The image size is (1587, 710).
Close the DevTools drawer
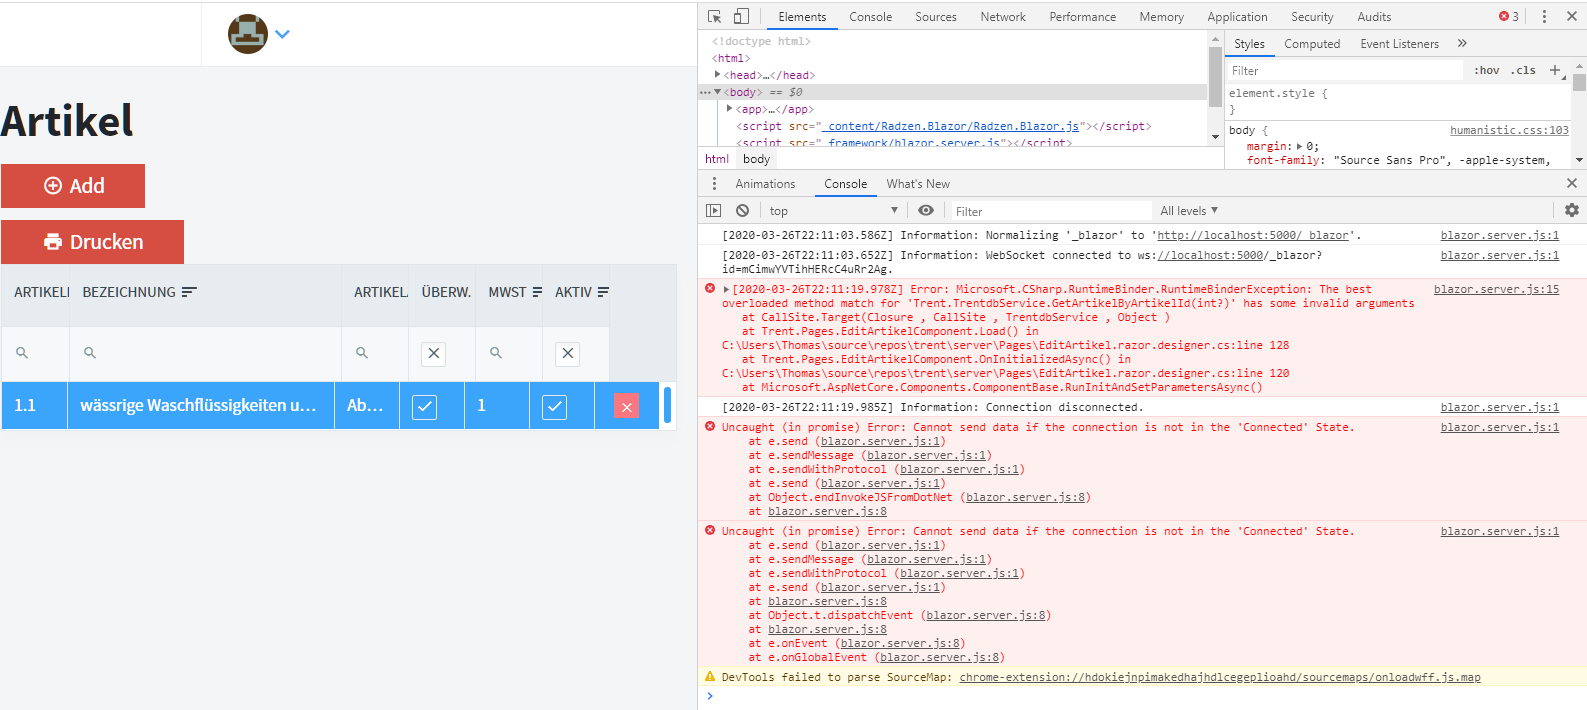(1572, 183)
